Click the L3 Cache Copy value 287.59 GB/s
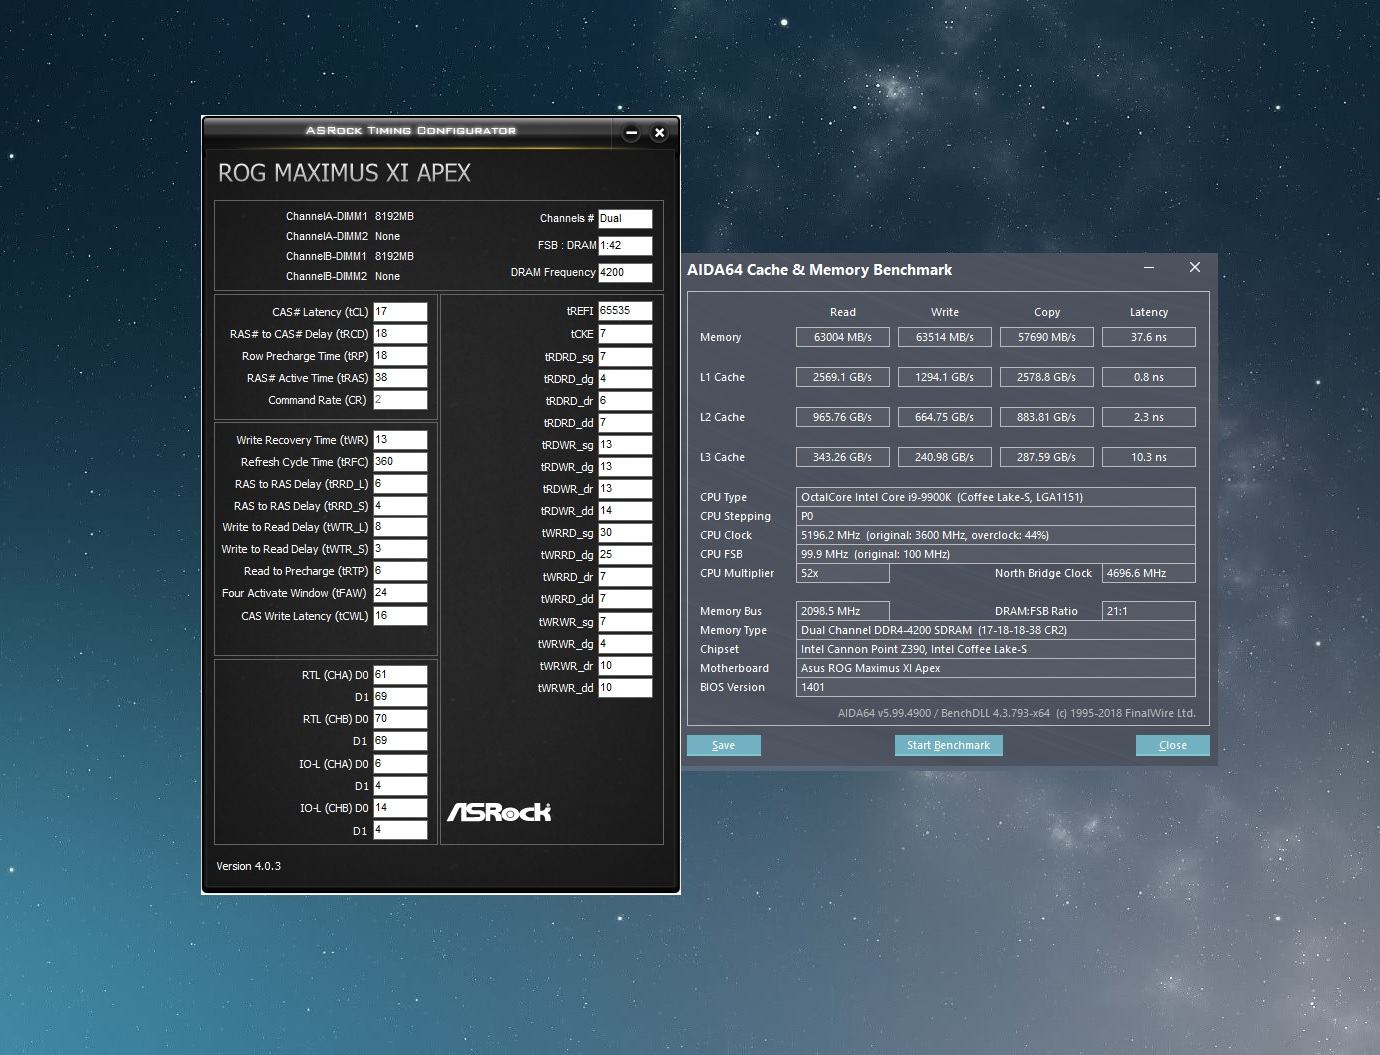This screenshot has width=1380, height=1055. (x=1047, y=457)
